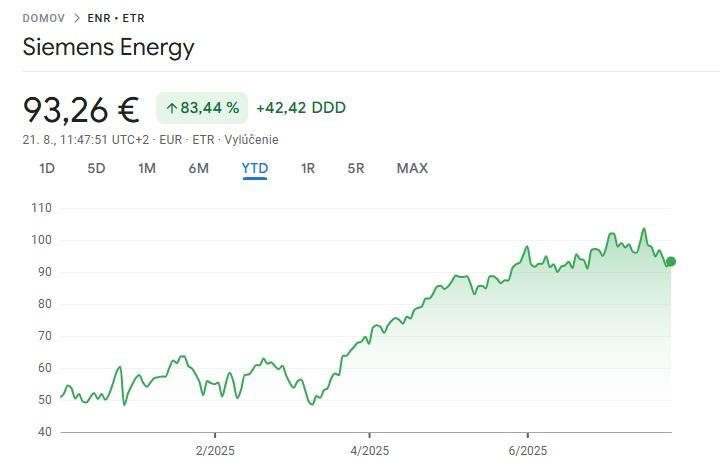Click the +42,42 DDD change value
Image resolution: width=720 pixels, height=469 pixels.
click(x=301, y=108)
